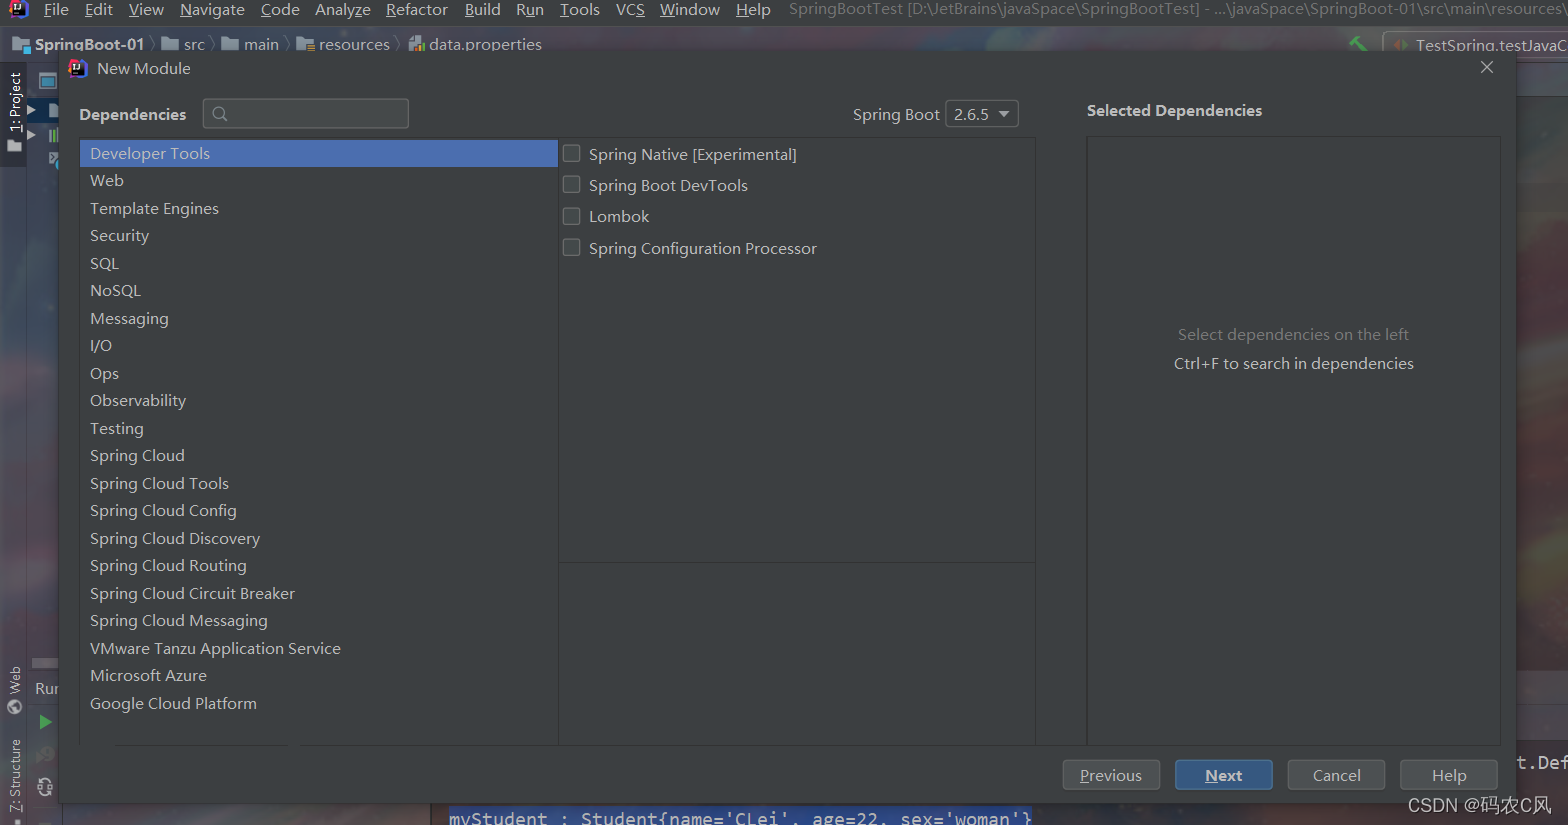Close the New Module dialog

(1487, 67)
